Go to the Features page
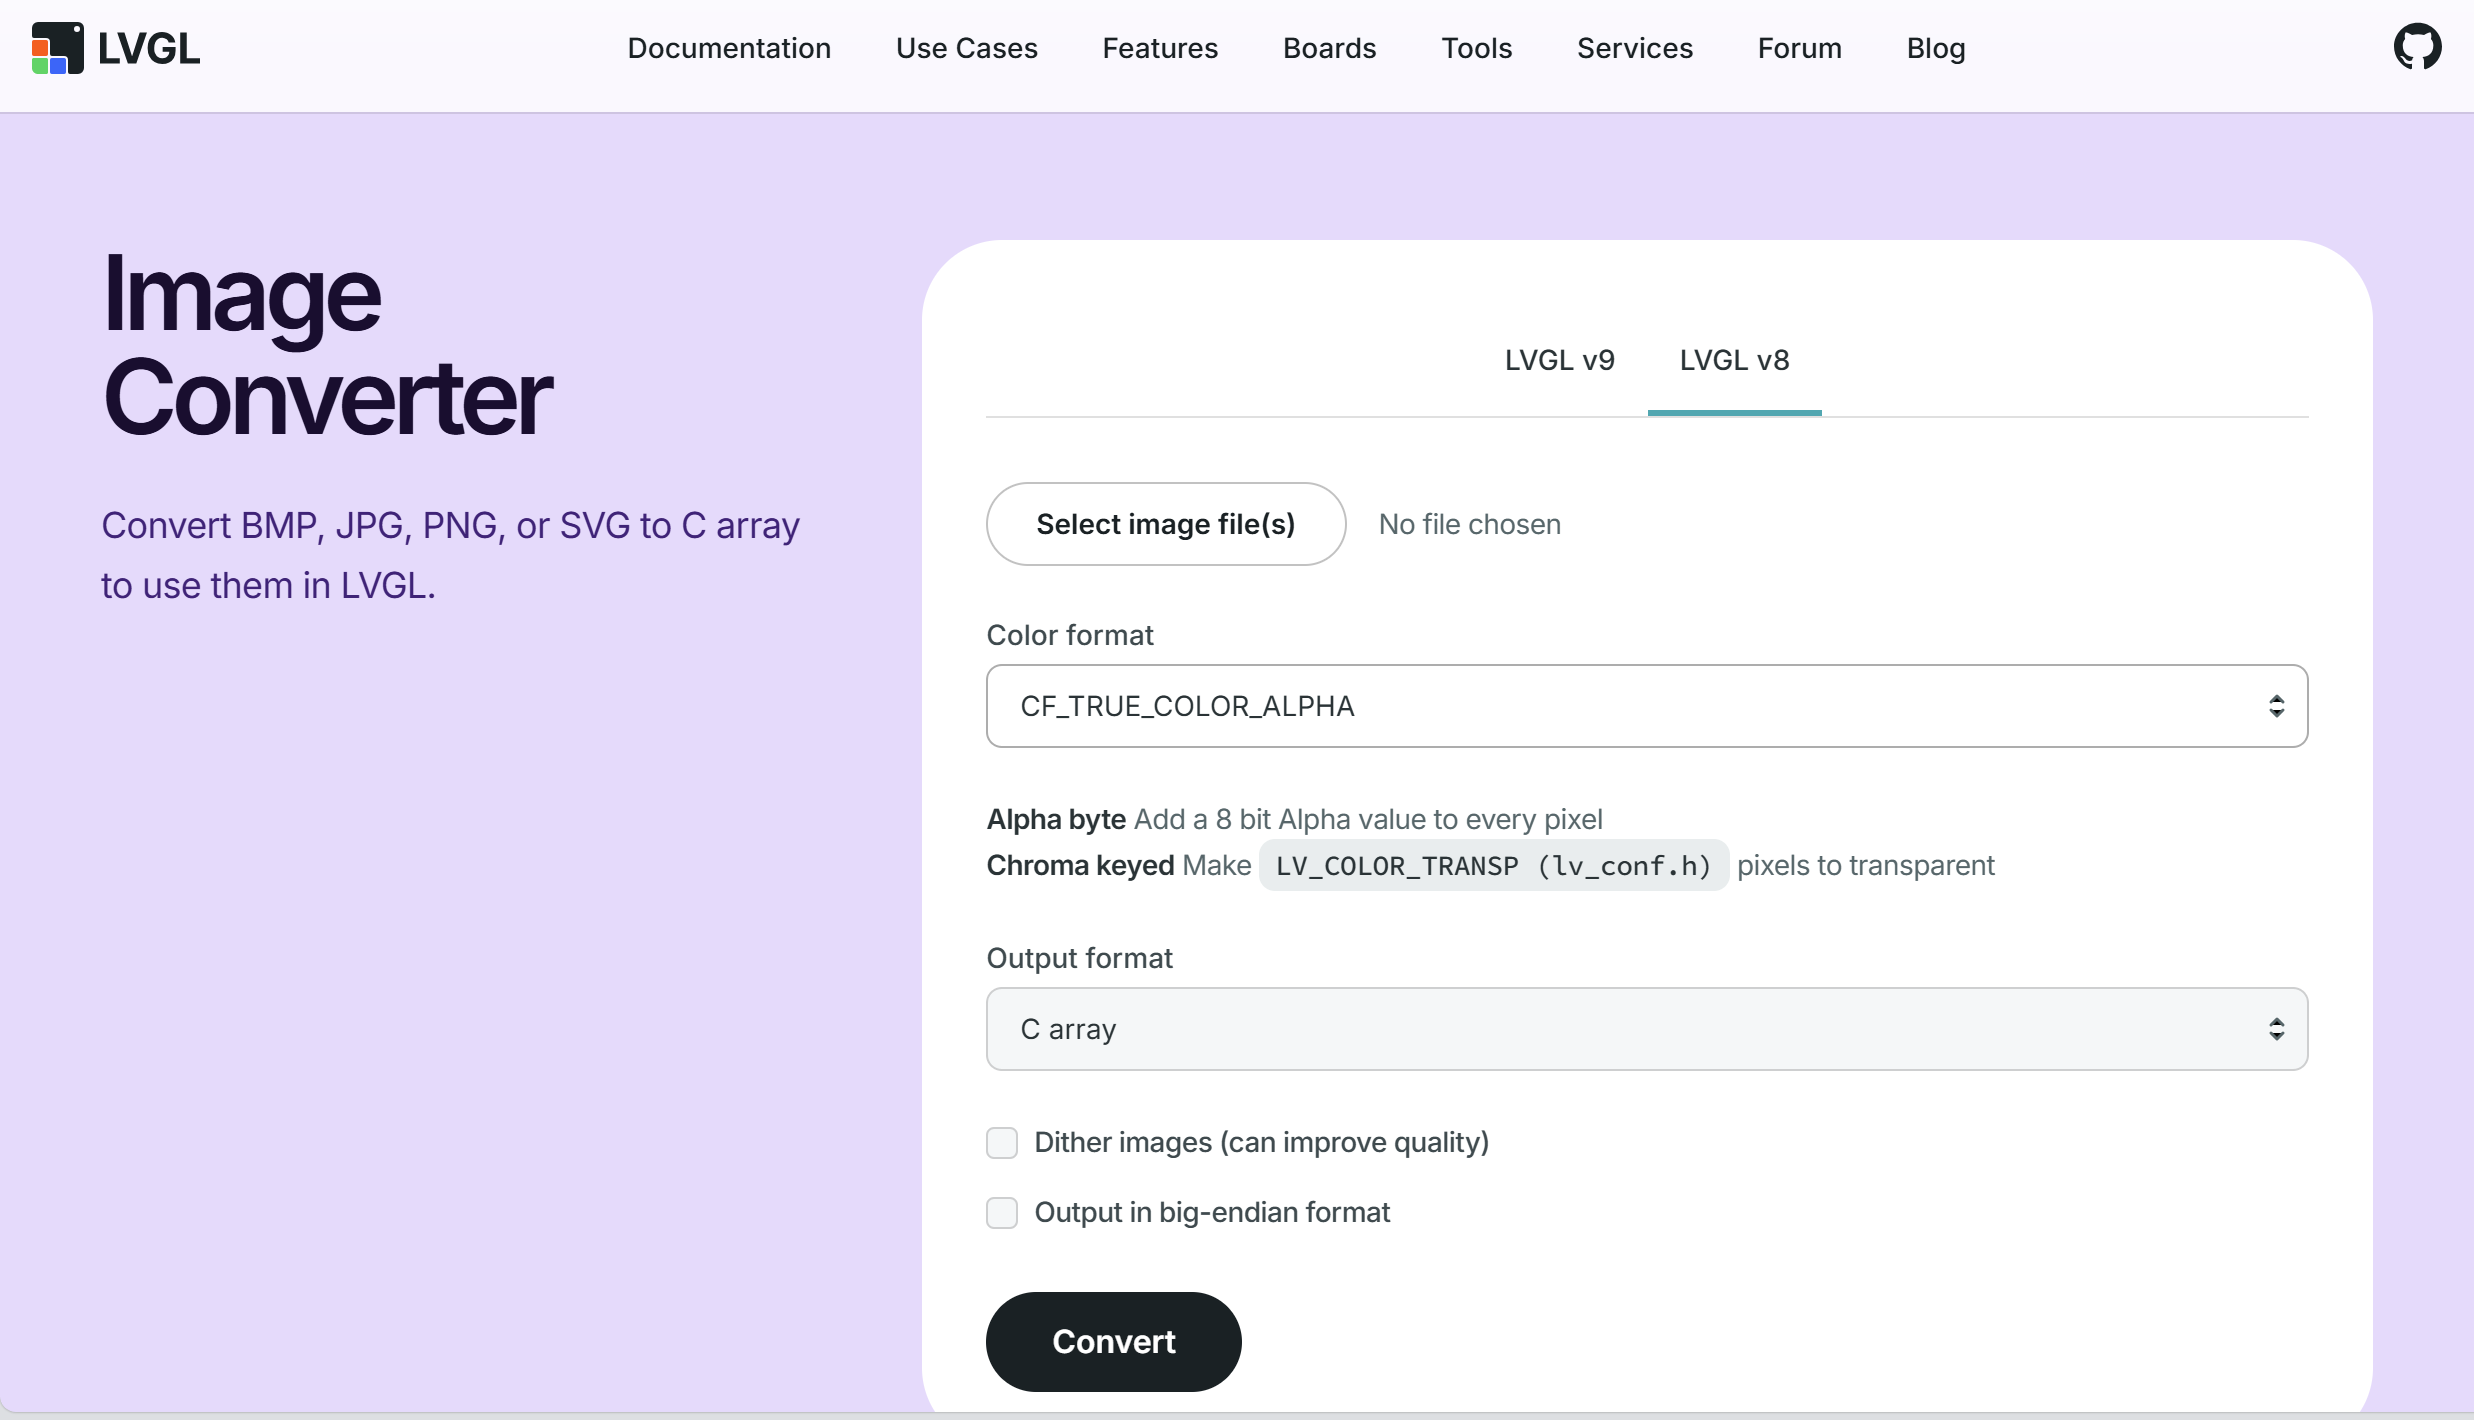 [1160, 48]
